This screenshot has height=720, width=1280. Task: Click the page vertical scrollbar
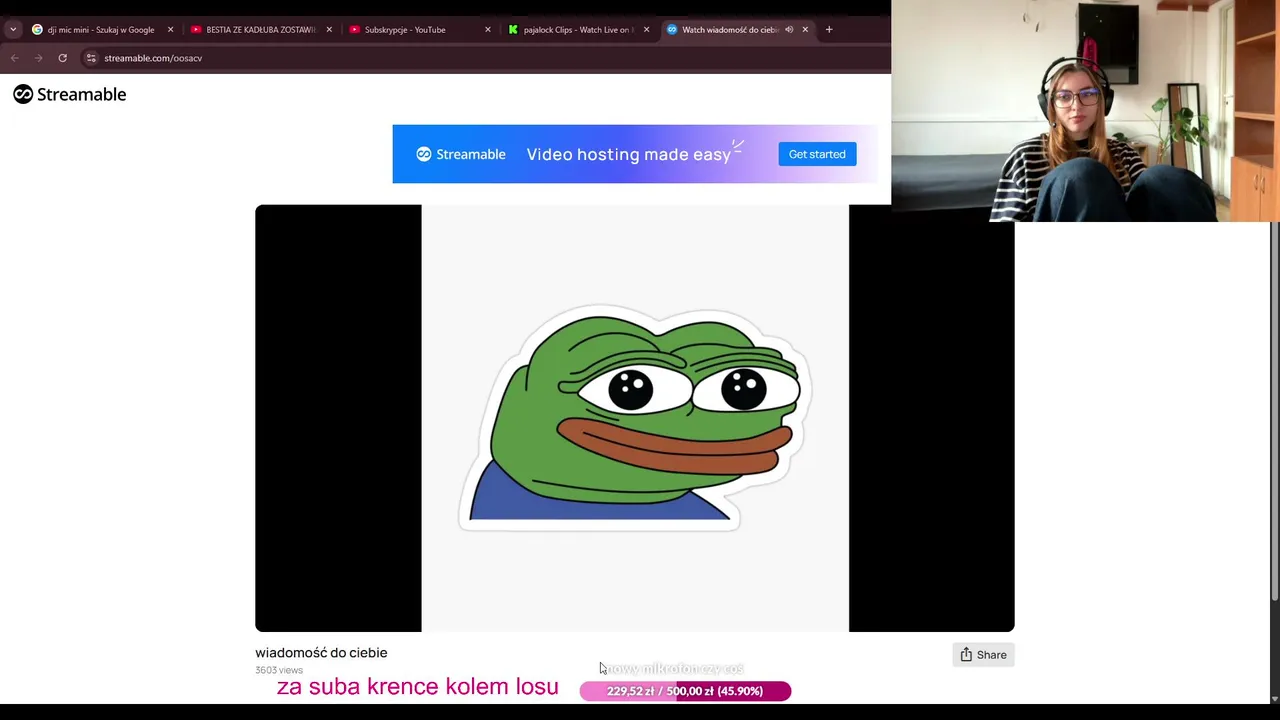1274,410
